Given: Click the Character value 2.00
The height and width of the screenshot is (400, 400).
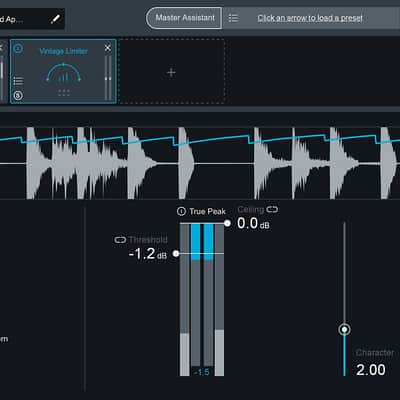Looking at the screenshot, I should pos(371,370).
